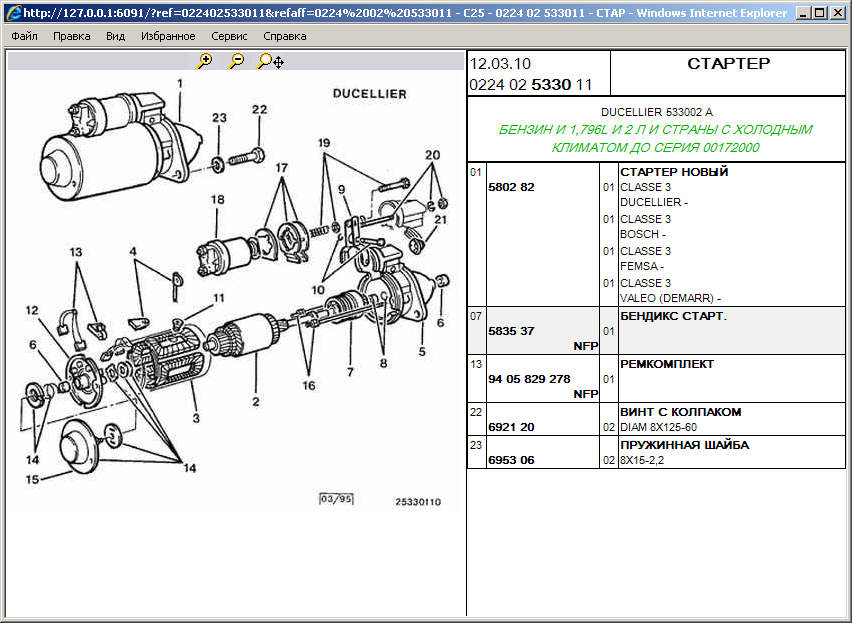Click the BOSCH - variant line
Image resolution: width=852 pixels, height=623 pixels.
point(643,234)
